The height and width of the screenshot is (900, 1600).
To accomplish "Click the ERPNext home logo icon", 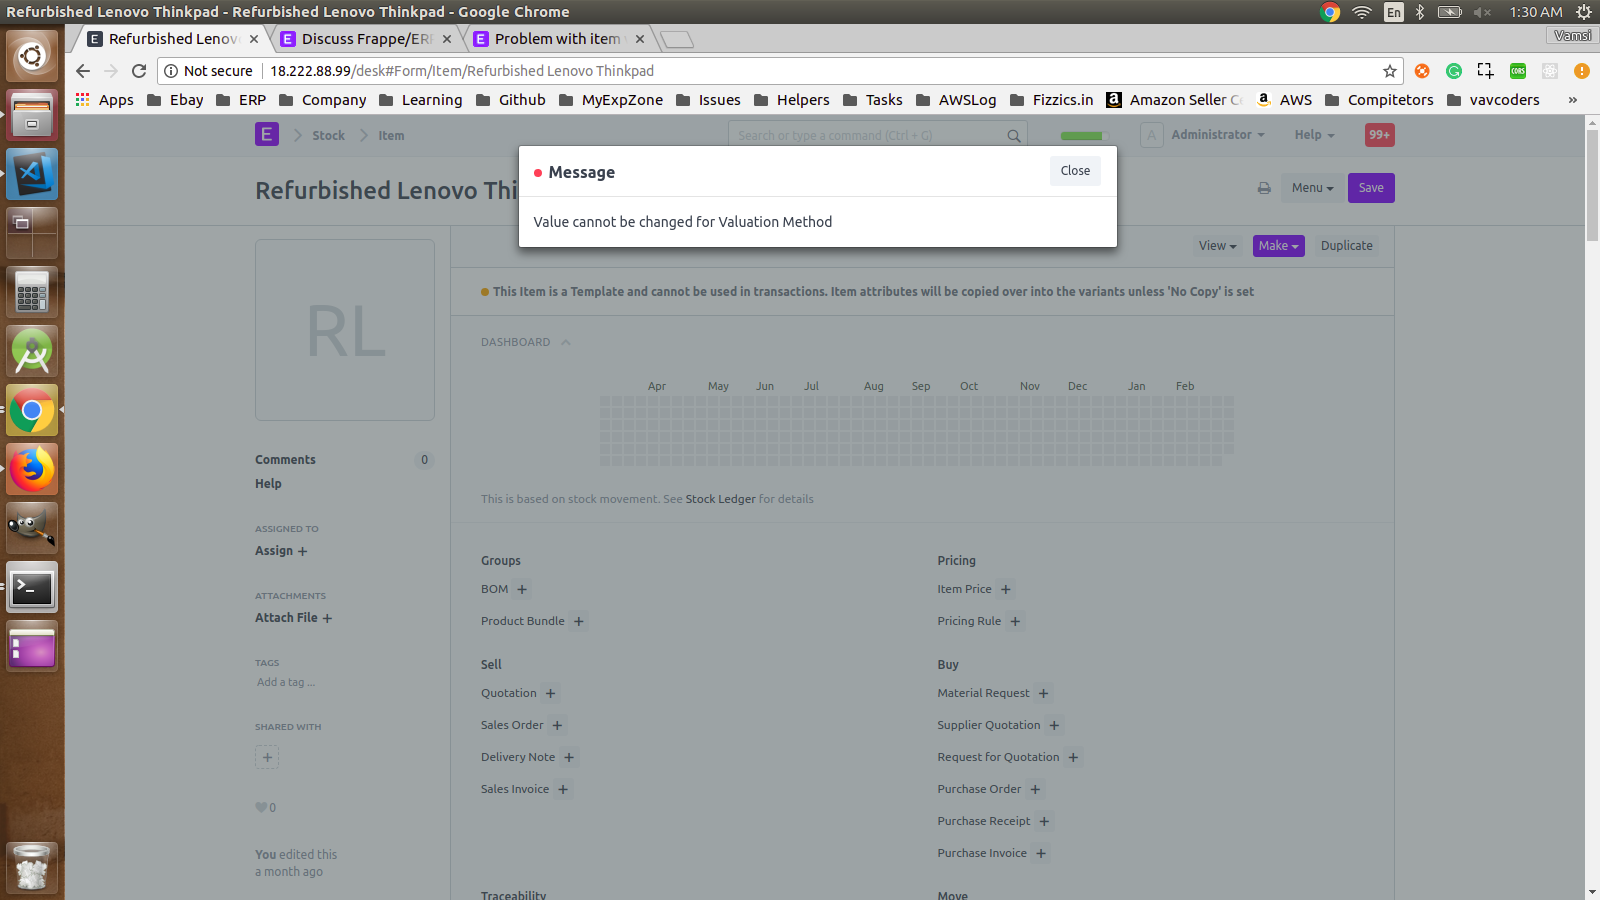I will 267,135.
